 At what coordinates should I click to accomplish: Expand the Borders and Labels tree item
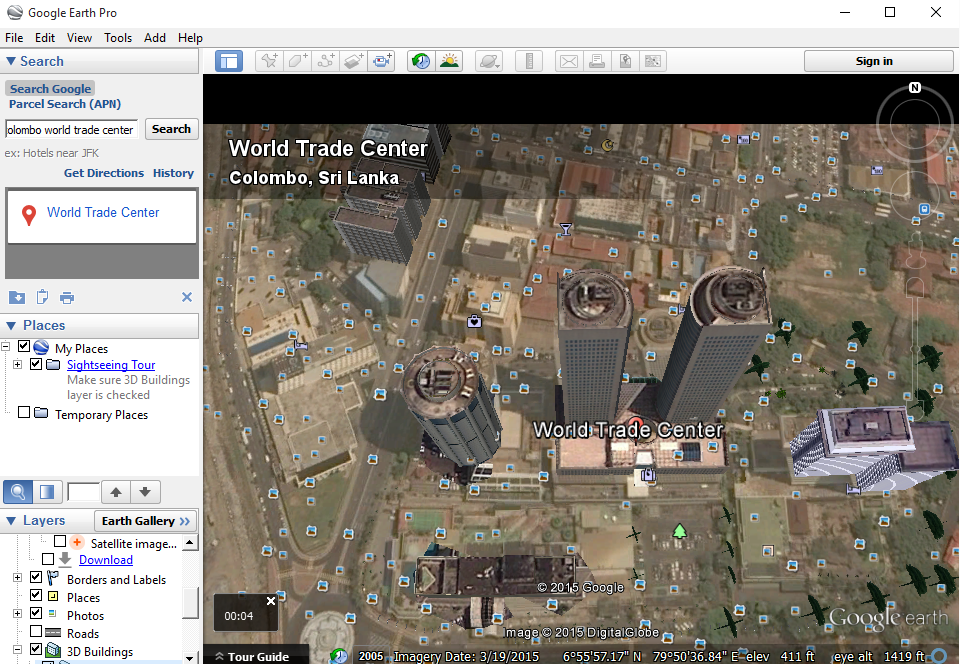coord(17,579)
